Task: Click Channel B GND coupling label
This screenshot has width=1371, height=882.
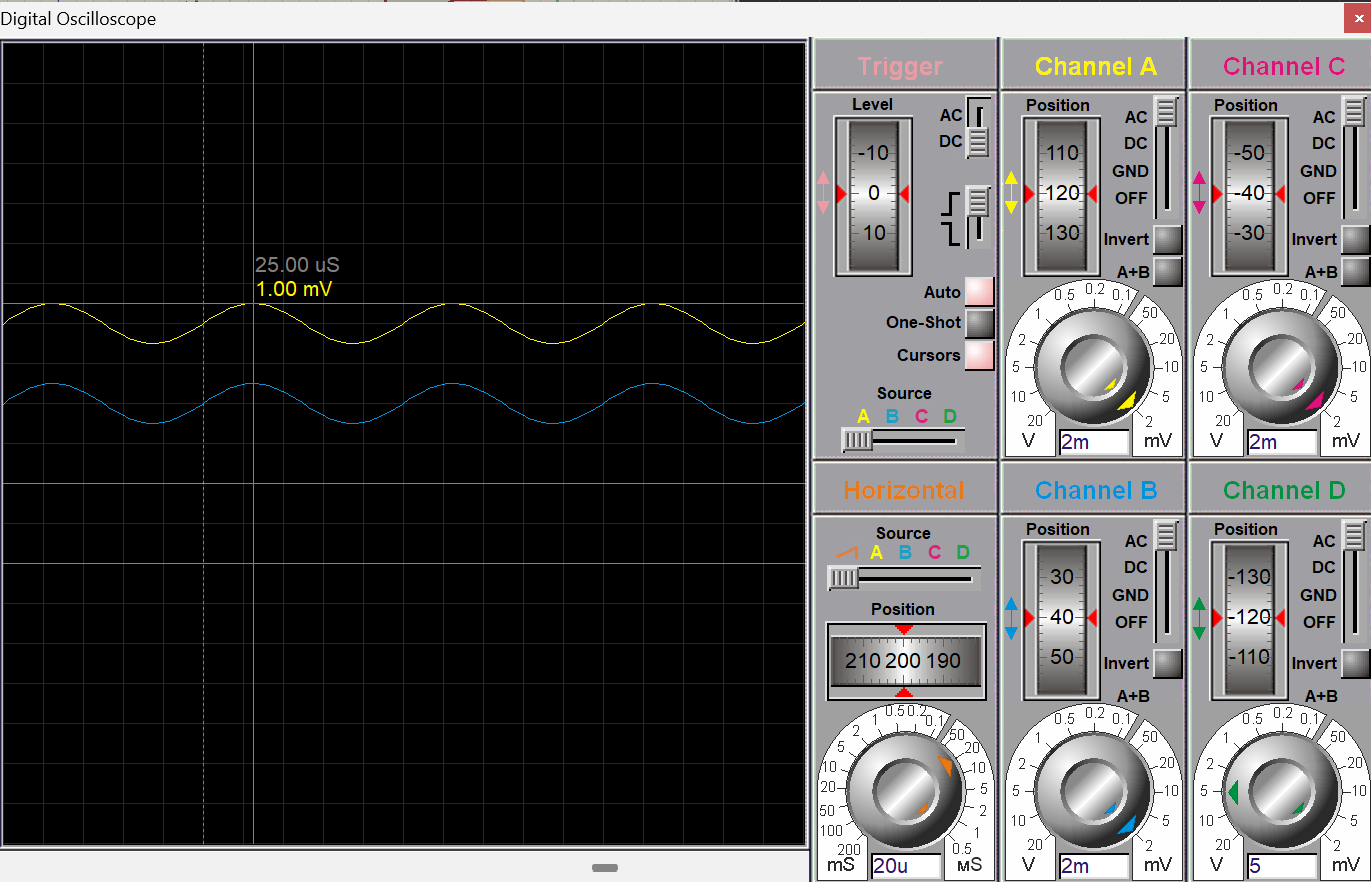Action: tap(1130, 595)
